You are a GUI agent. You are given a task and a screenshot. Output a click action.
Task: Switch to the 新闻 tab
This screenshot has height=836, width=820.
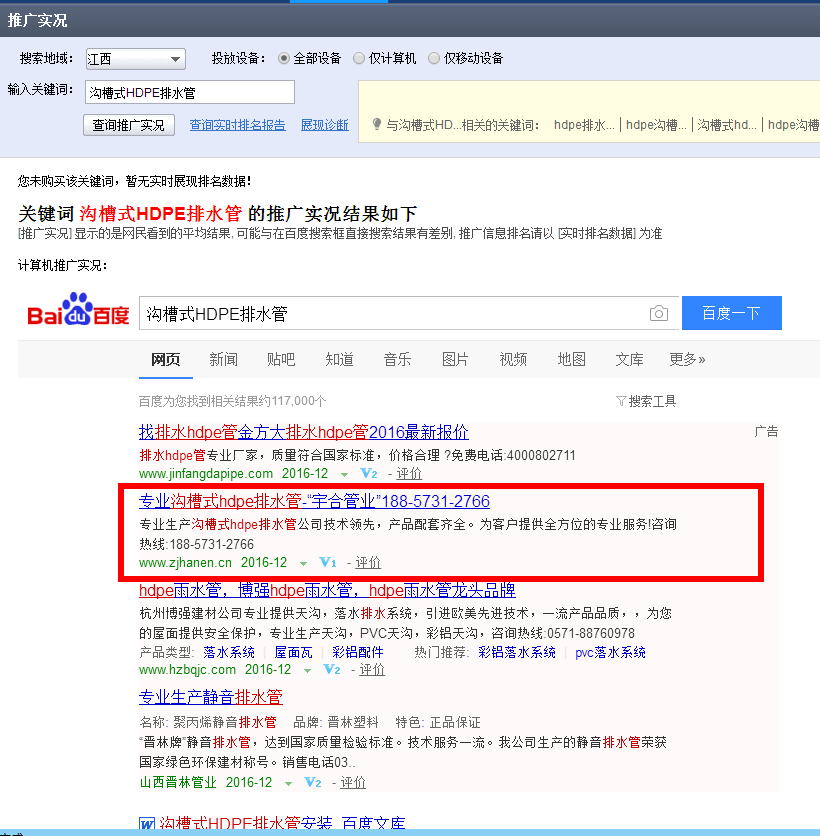click(x=223, y=359)
